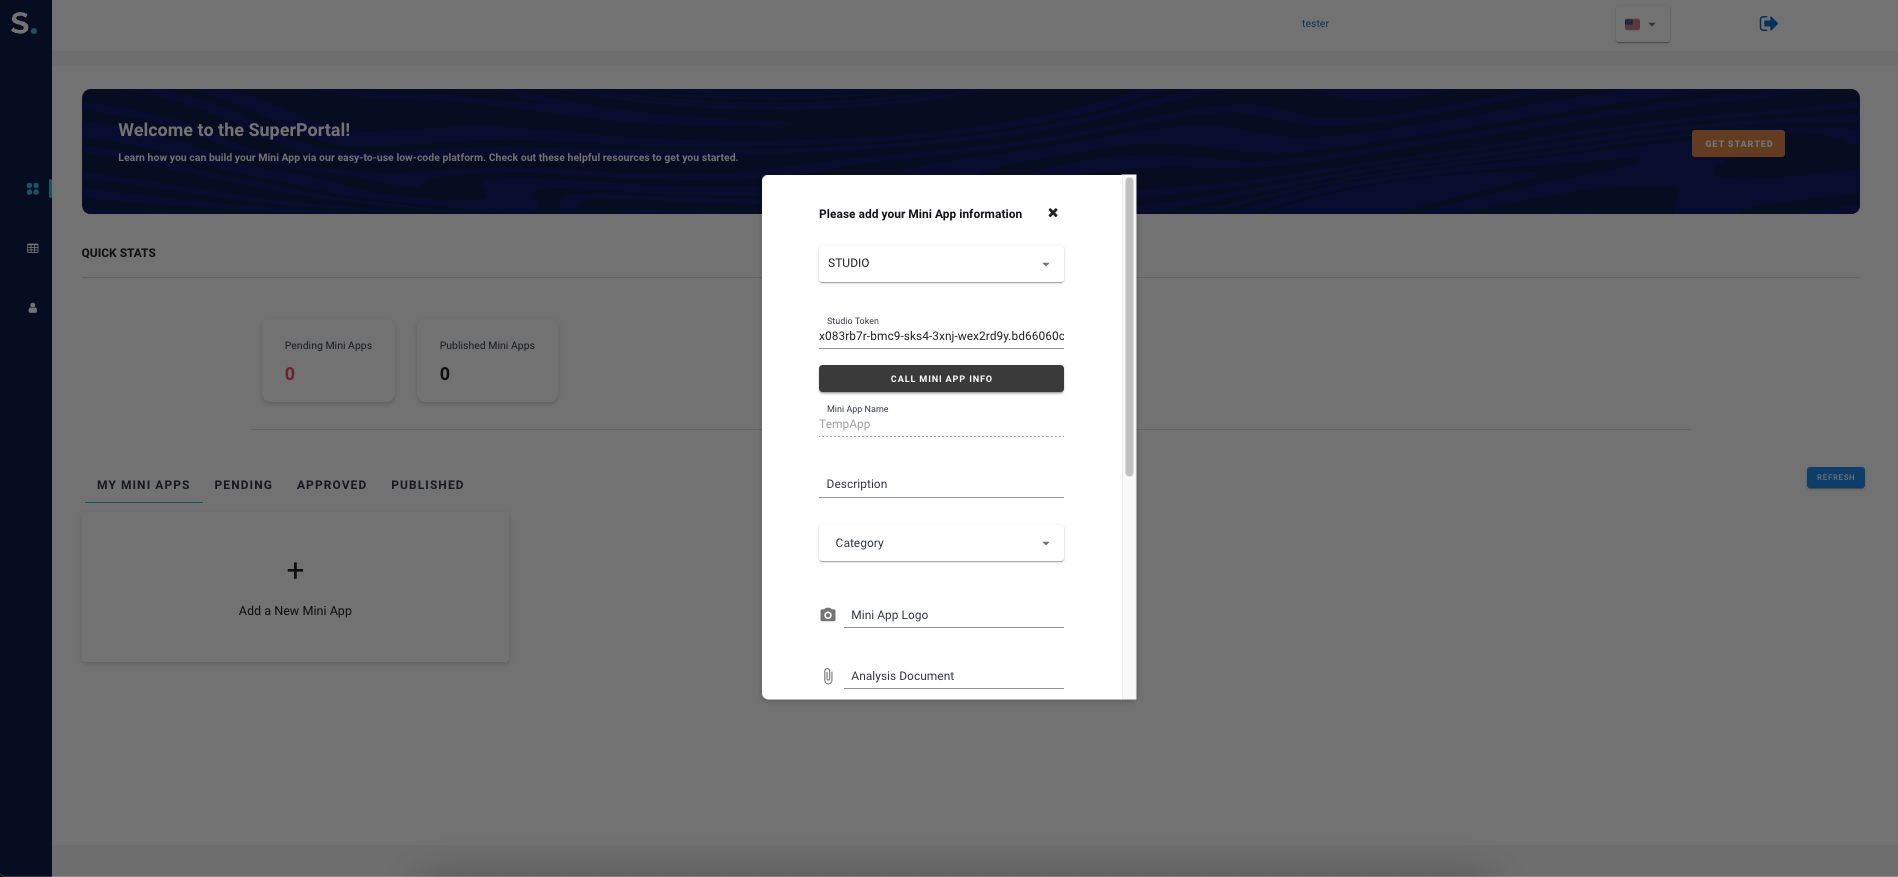1898x877 pixels.
Task: Switch to the Pending tab
Action: (243, 485)
